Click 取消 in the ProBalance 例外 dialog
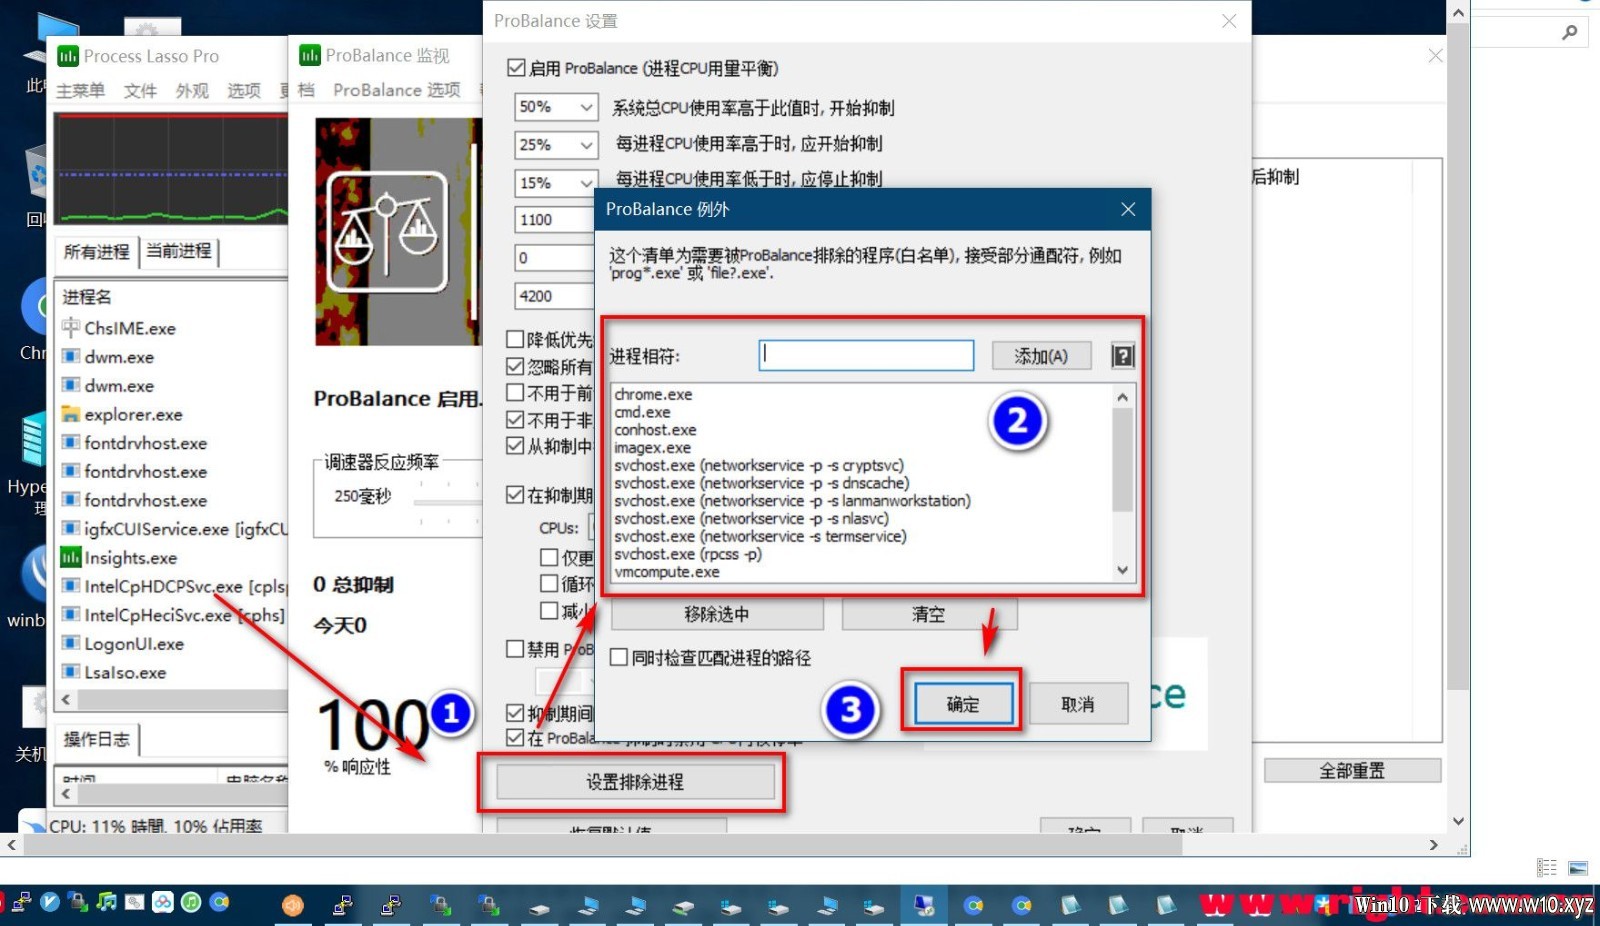The image size is (1600, 926). [1078, 704]
